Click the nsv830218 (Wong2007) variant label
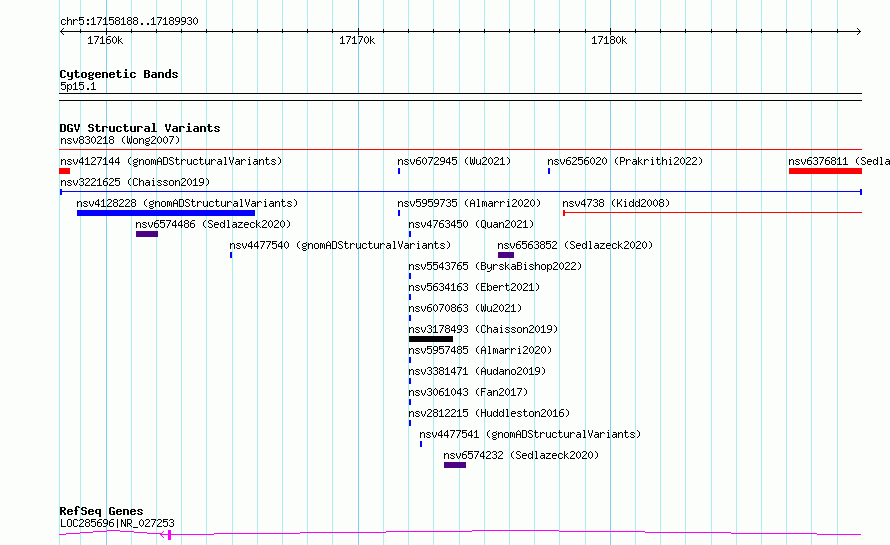The width and height of the screenshot is (890, 545). point(120,140)
